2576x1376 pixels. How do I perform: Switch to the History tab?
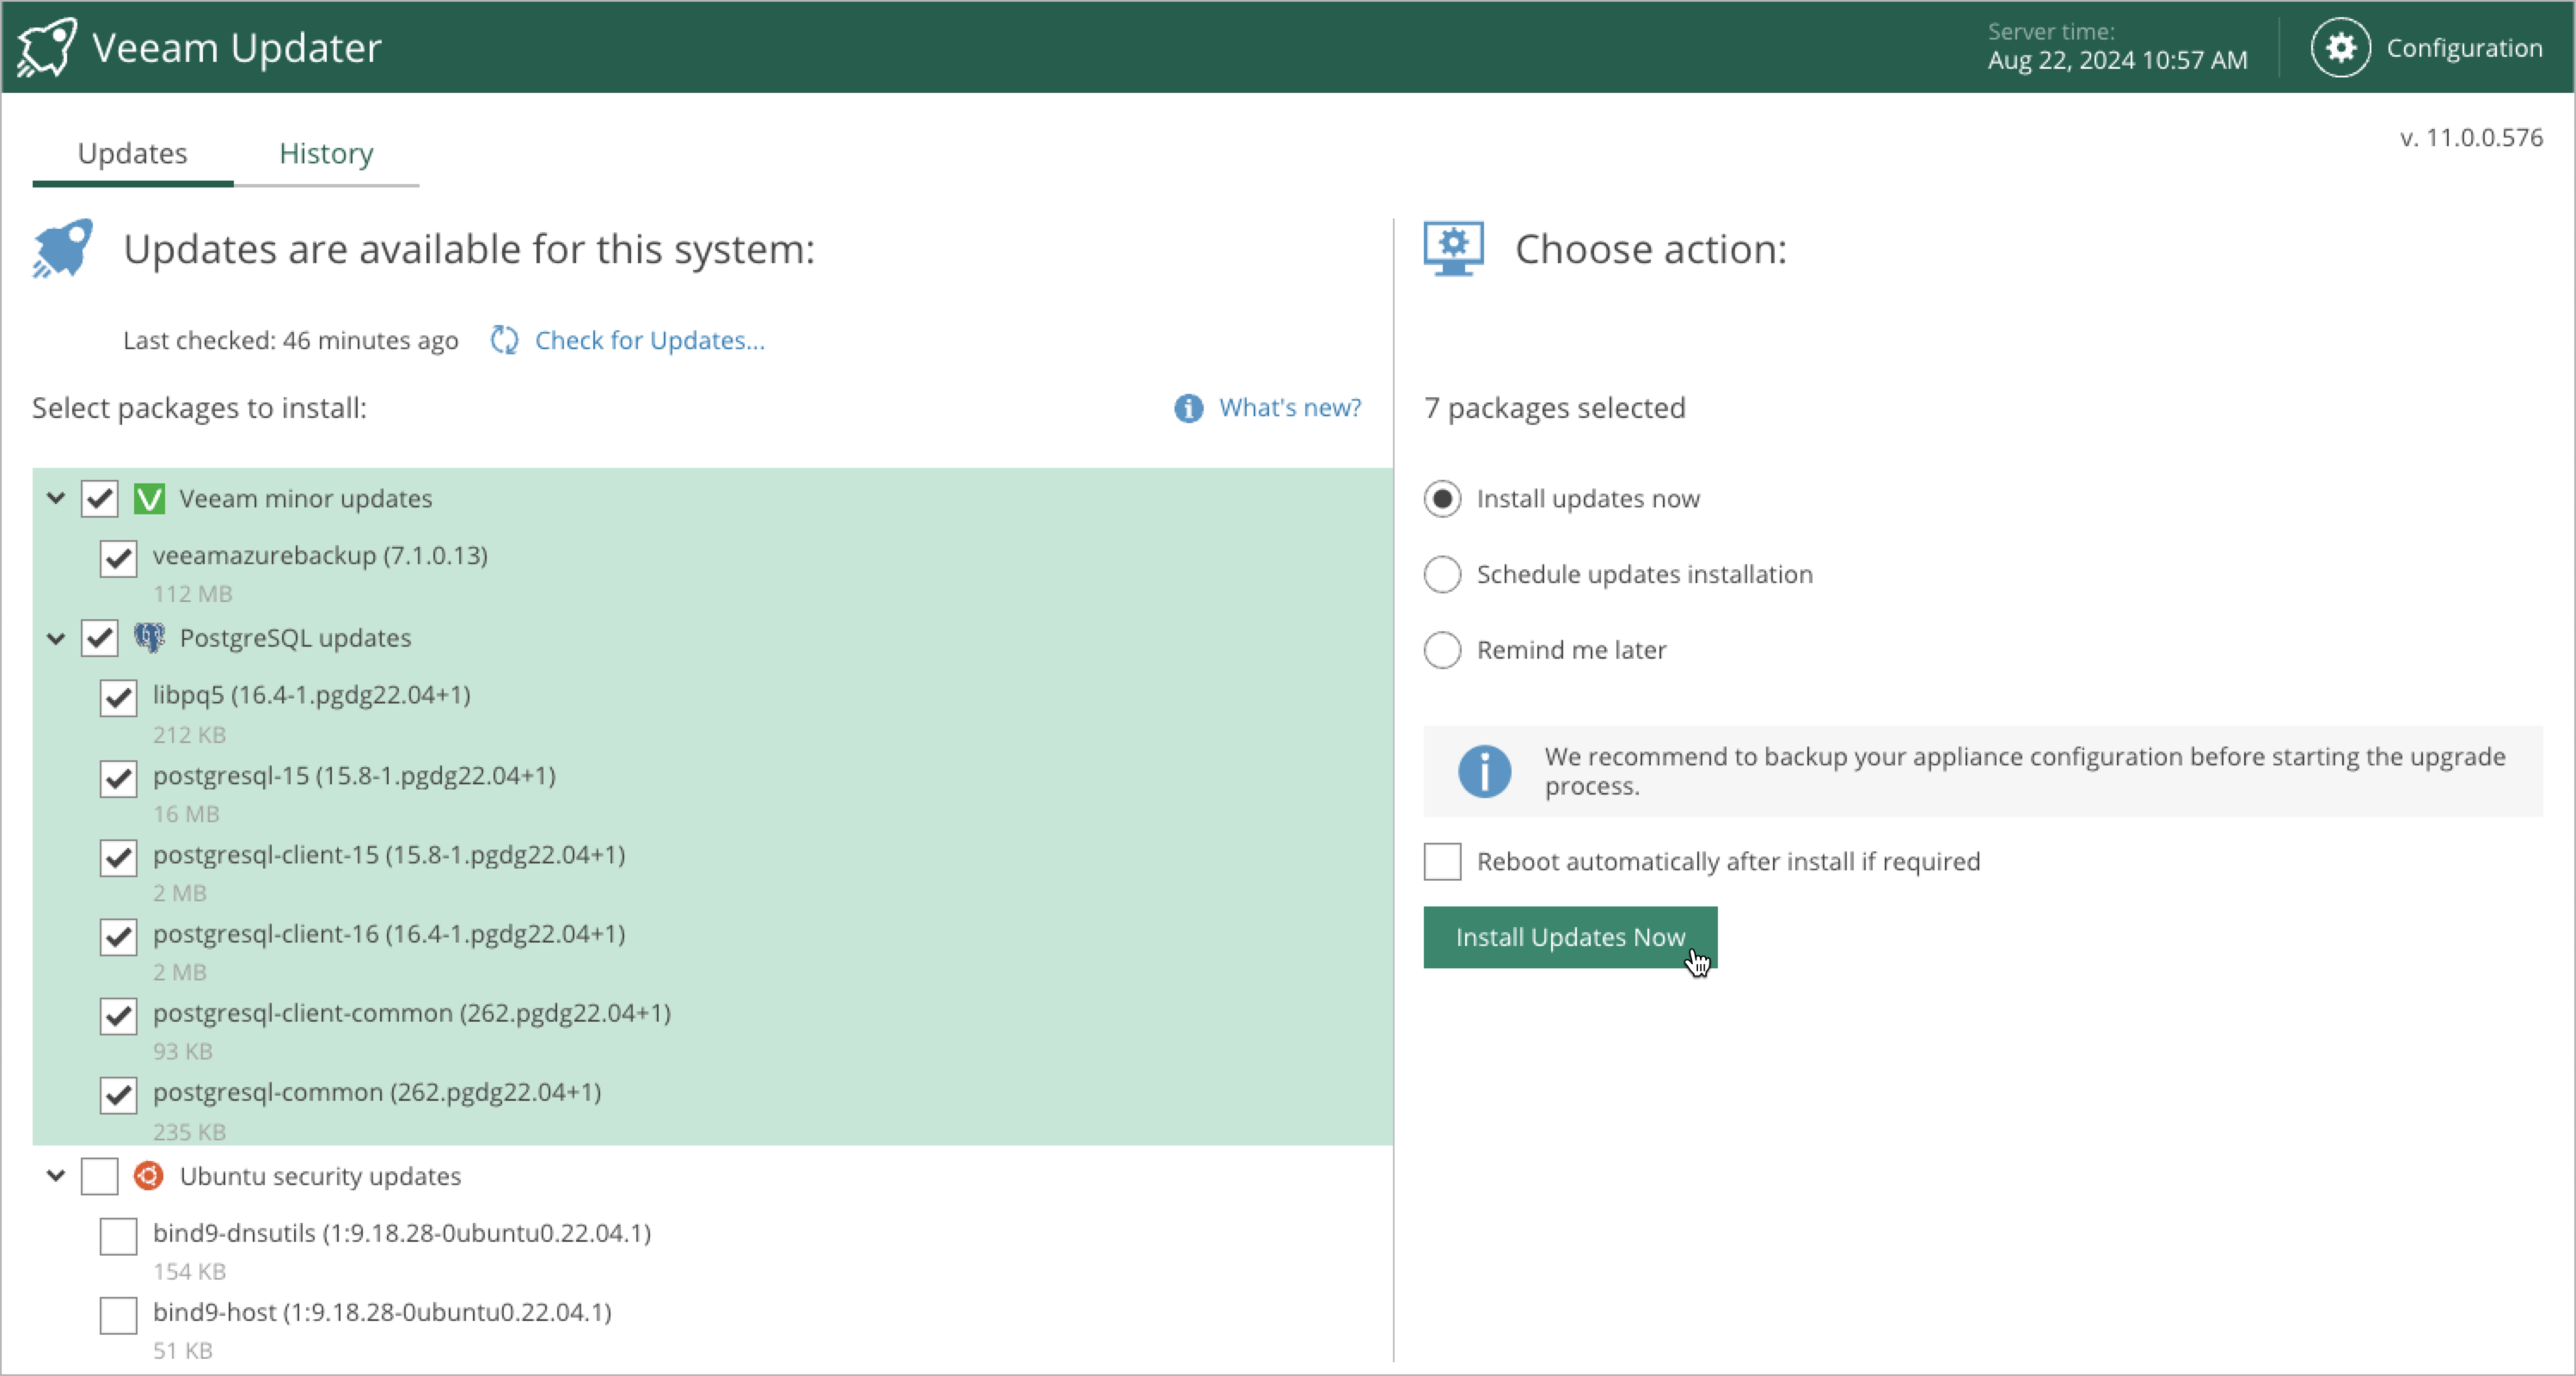pos(326,153)
